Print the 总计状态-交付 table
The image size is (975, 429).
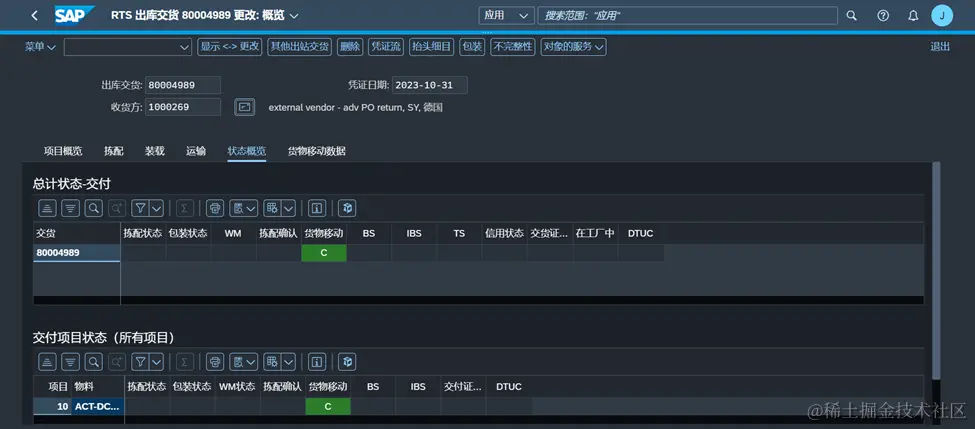tap(215, 208)
